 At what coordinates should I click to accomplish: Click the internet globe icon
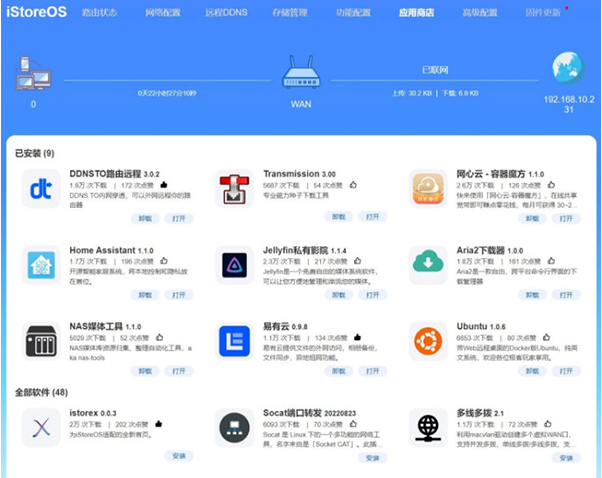point(569,68)
